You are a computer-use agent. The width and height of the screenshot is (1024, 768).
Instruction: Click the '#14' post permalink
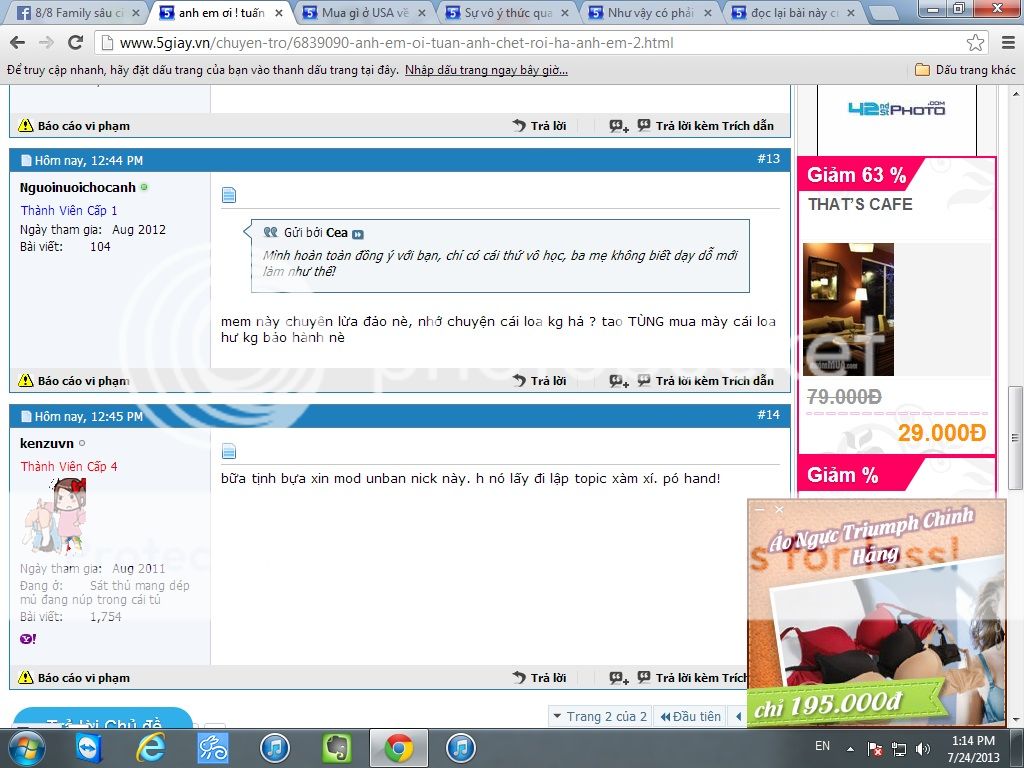[768, 415]
